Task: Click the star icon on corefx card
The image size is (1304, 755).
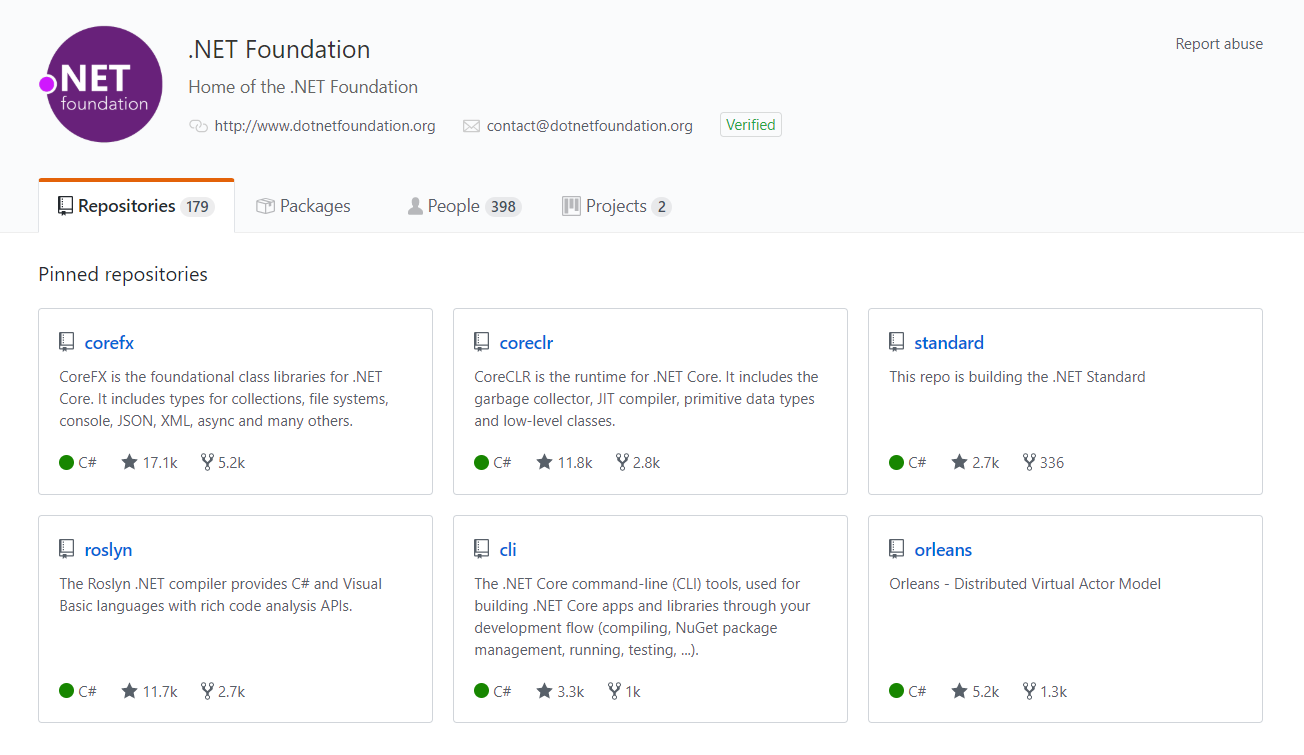Action: coord(129,462)
